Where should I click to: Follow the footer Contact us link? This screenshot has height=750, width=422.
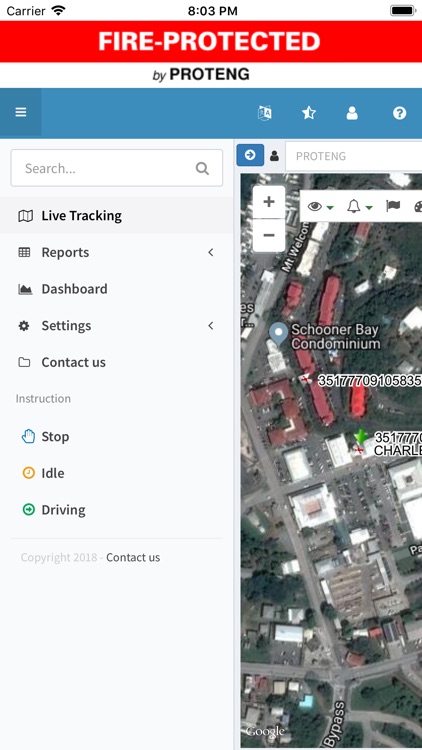tap(133, 557)
